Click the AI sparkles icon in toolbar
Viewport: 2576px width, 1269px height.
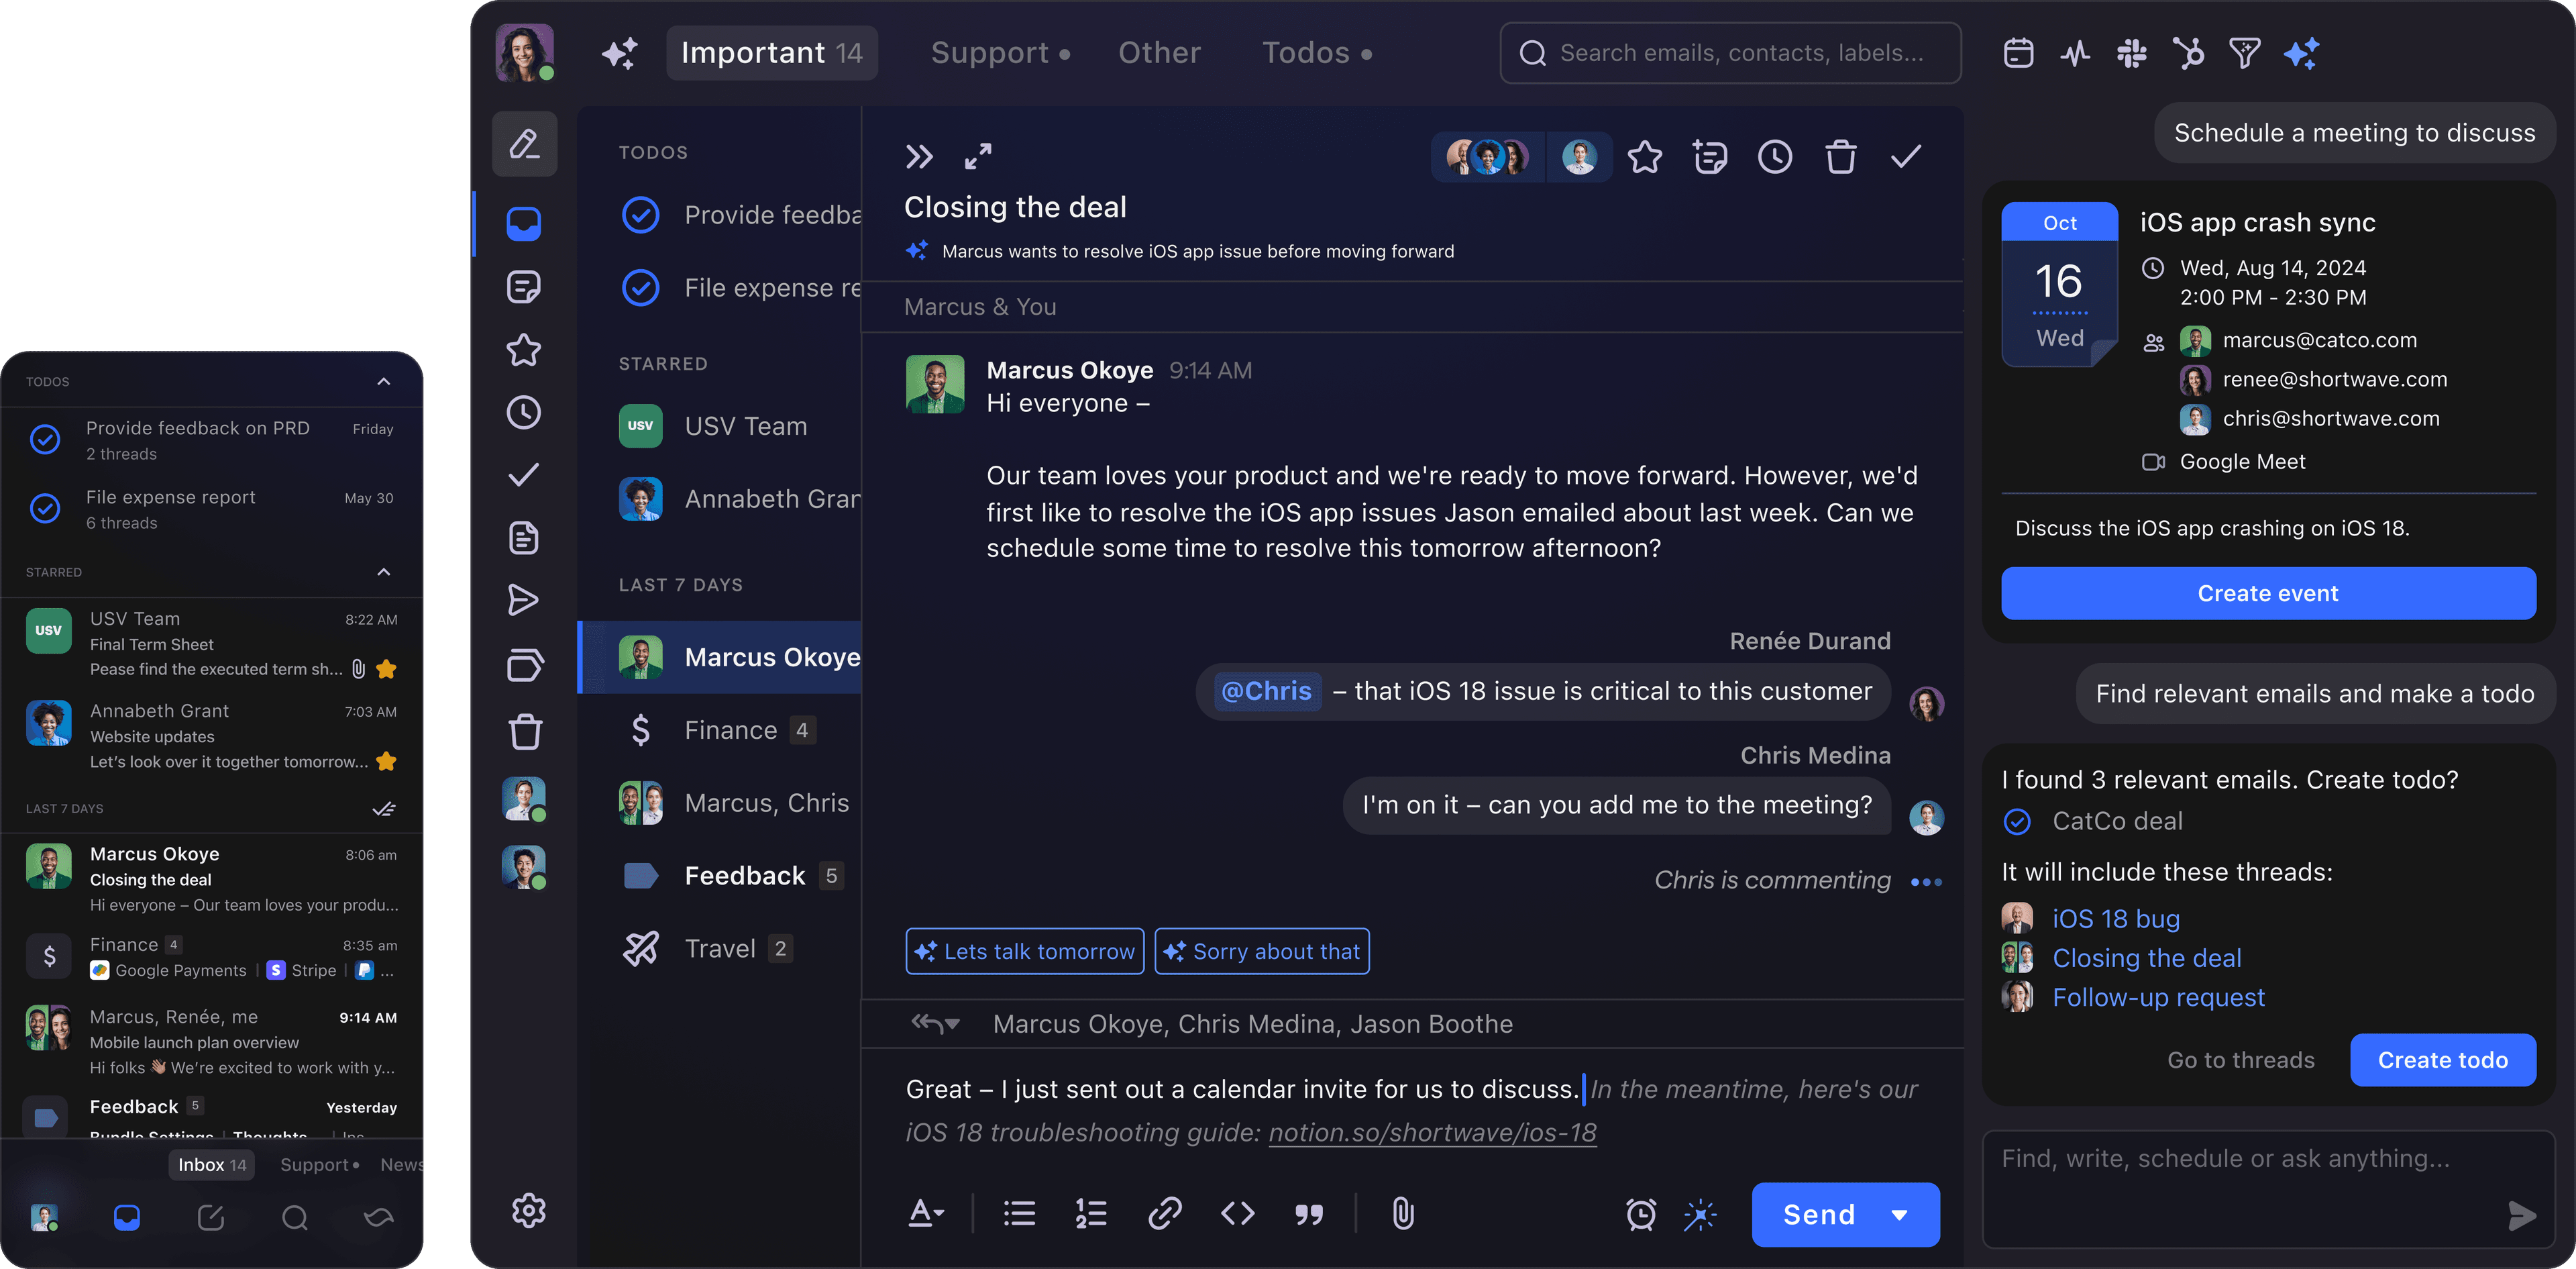coord(2300,52)
